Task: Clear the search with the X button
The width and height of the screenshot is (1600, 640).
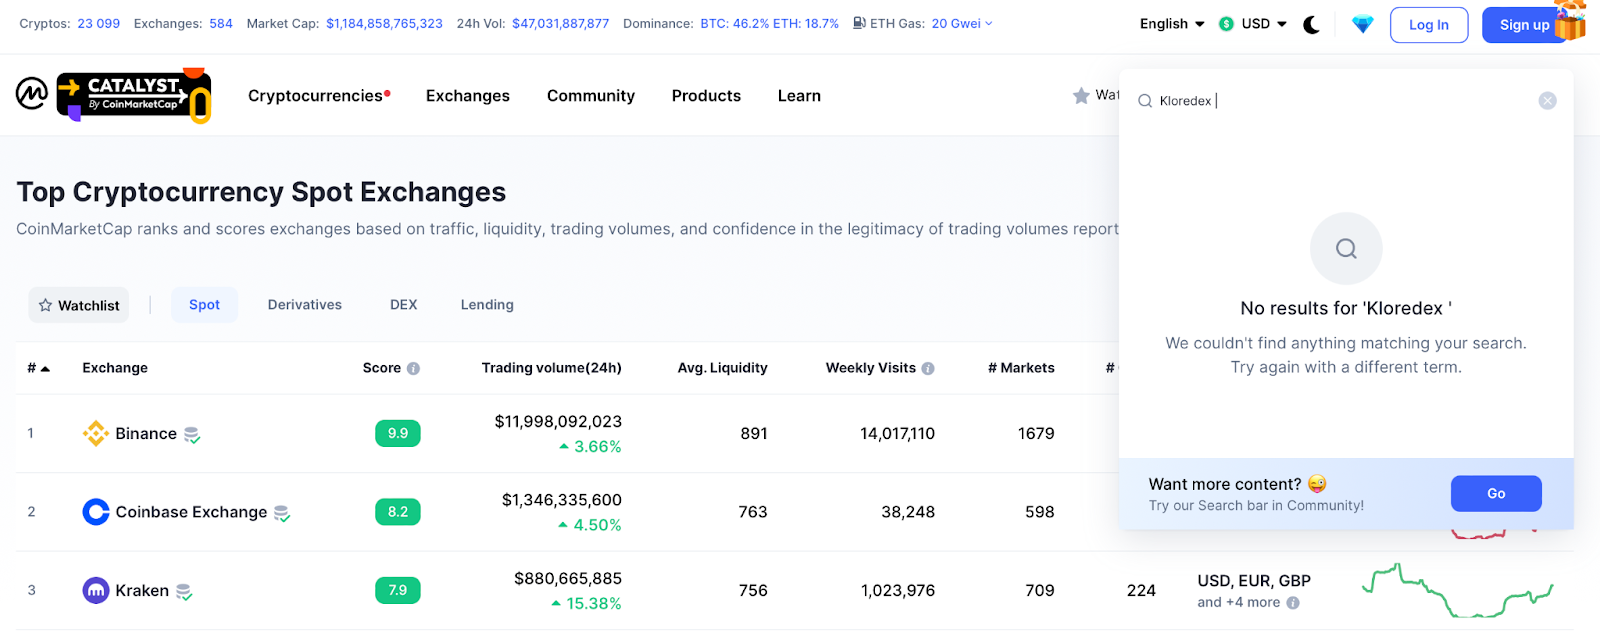Action: [x=1547, y=101]
